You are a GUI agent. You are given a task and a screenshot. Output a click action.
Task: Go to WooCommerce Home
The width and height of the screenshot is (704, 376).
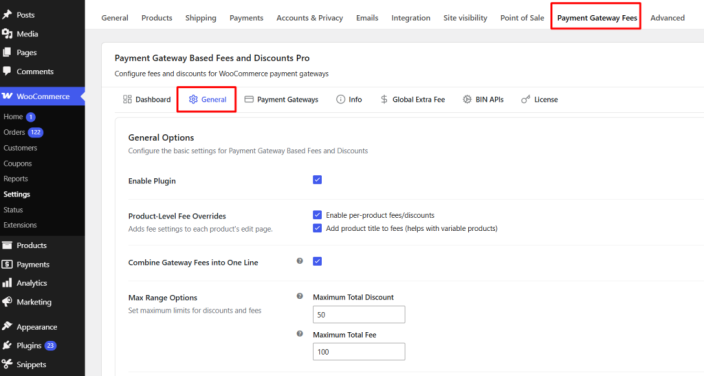point(13,117)
